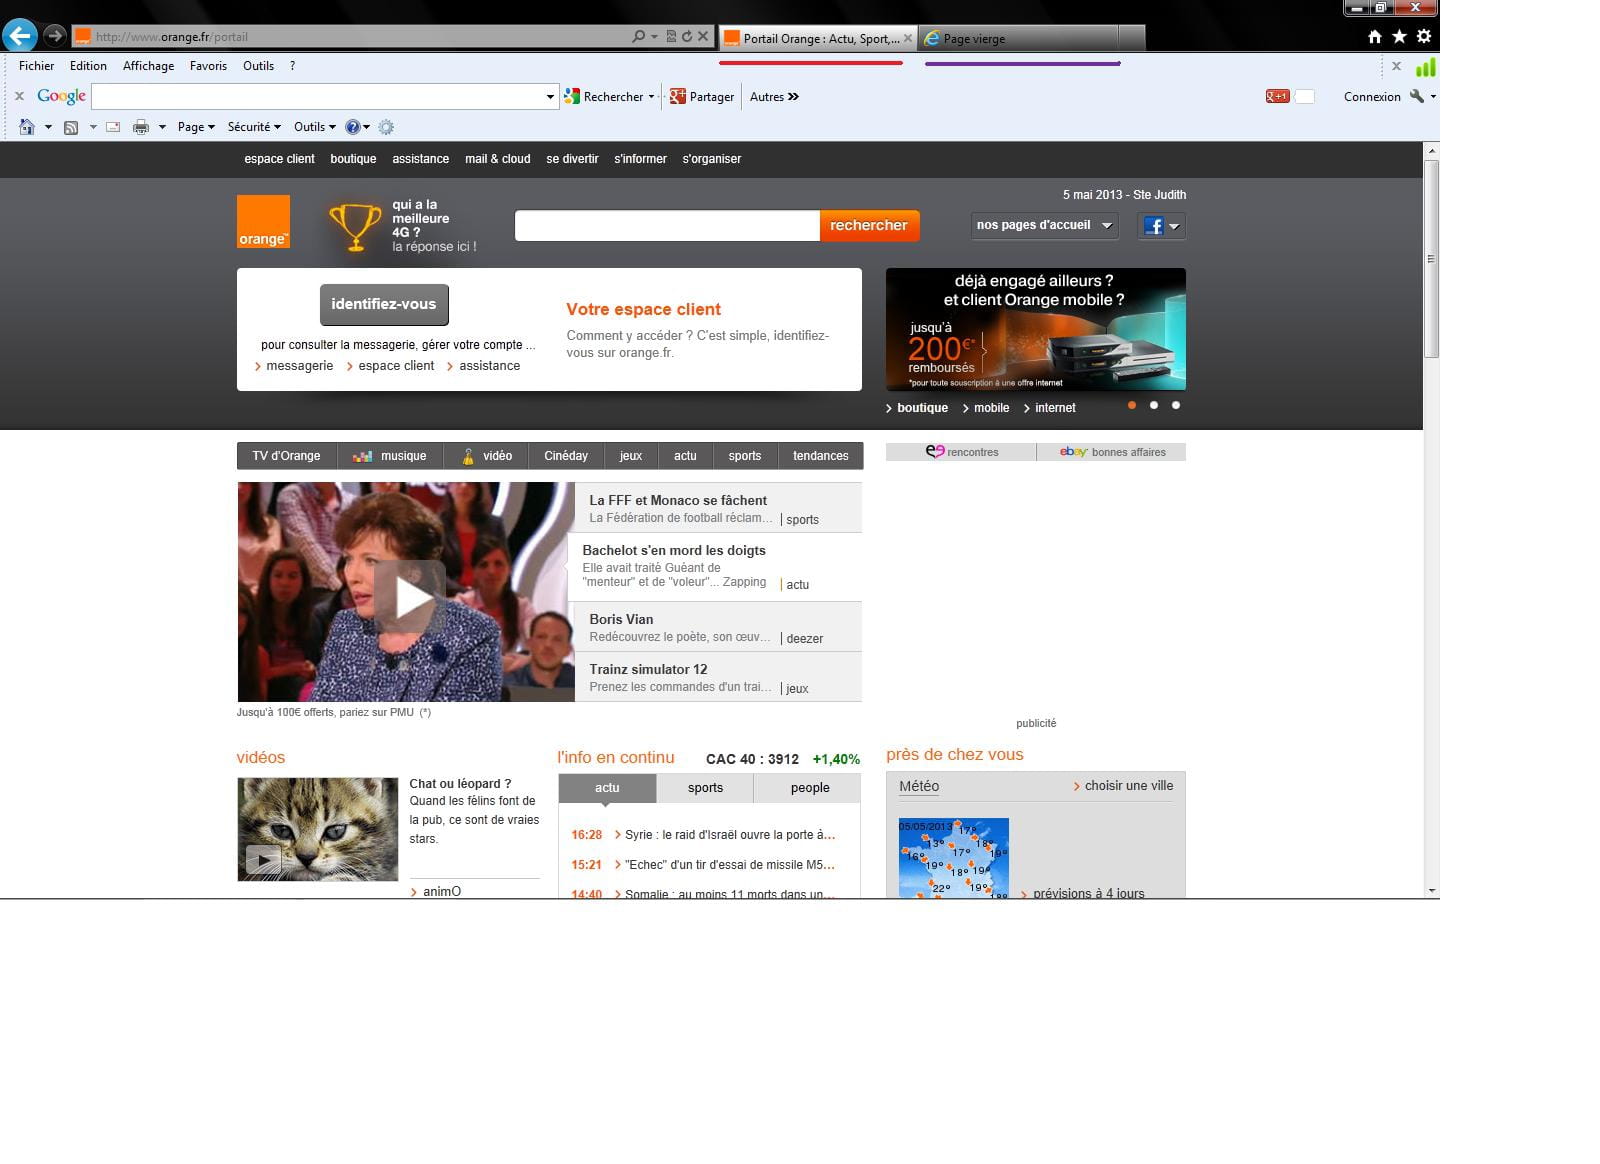Click the blue Help question mark icon

[352, 127]
